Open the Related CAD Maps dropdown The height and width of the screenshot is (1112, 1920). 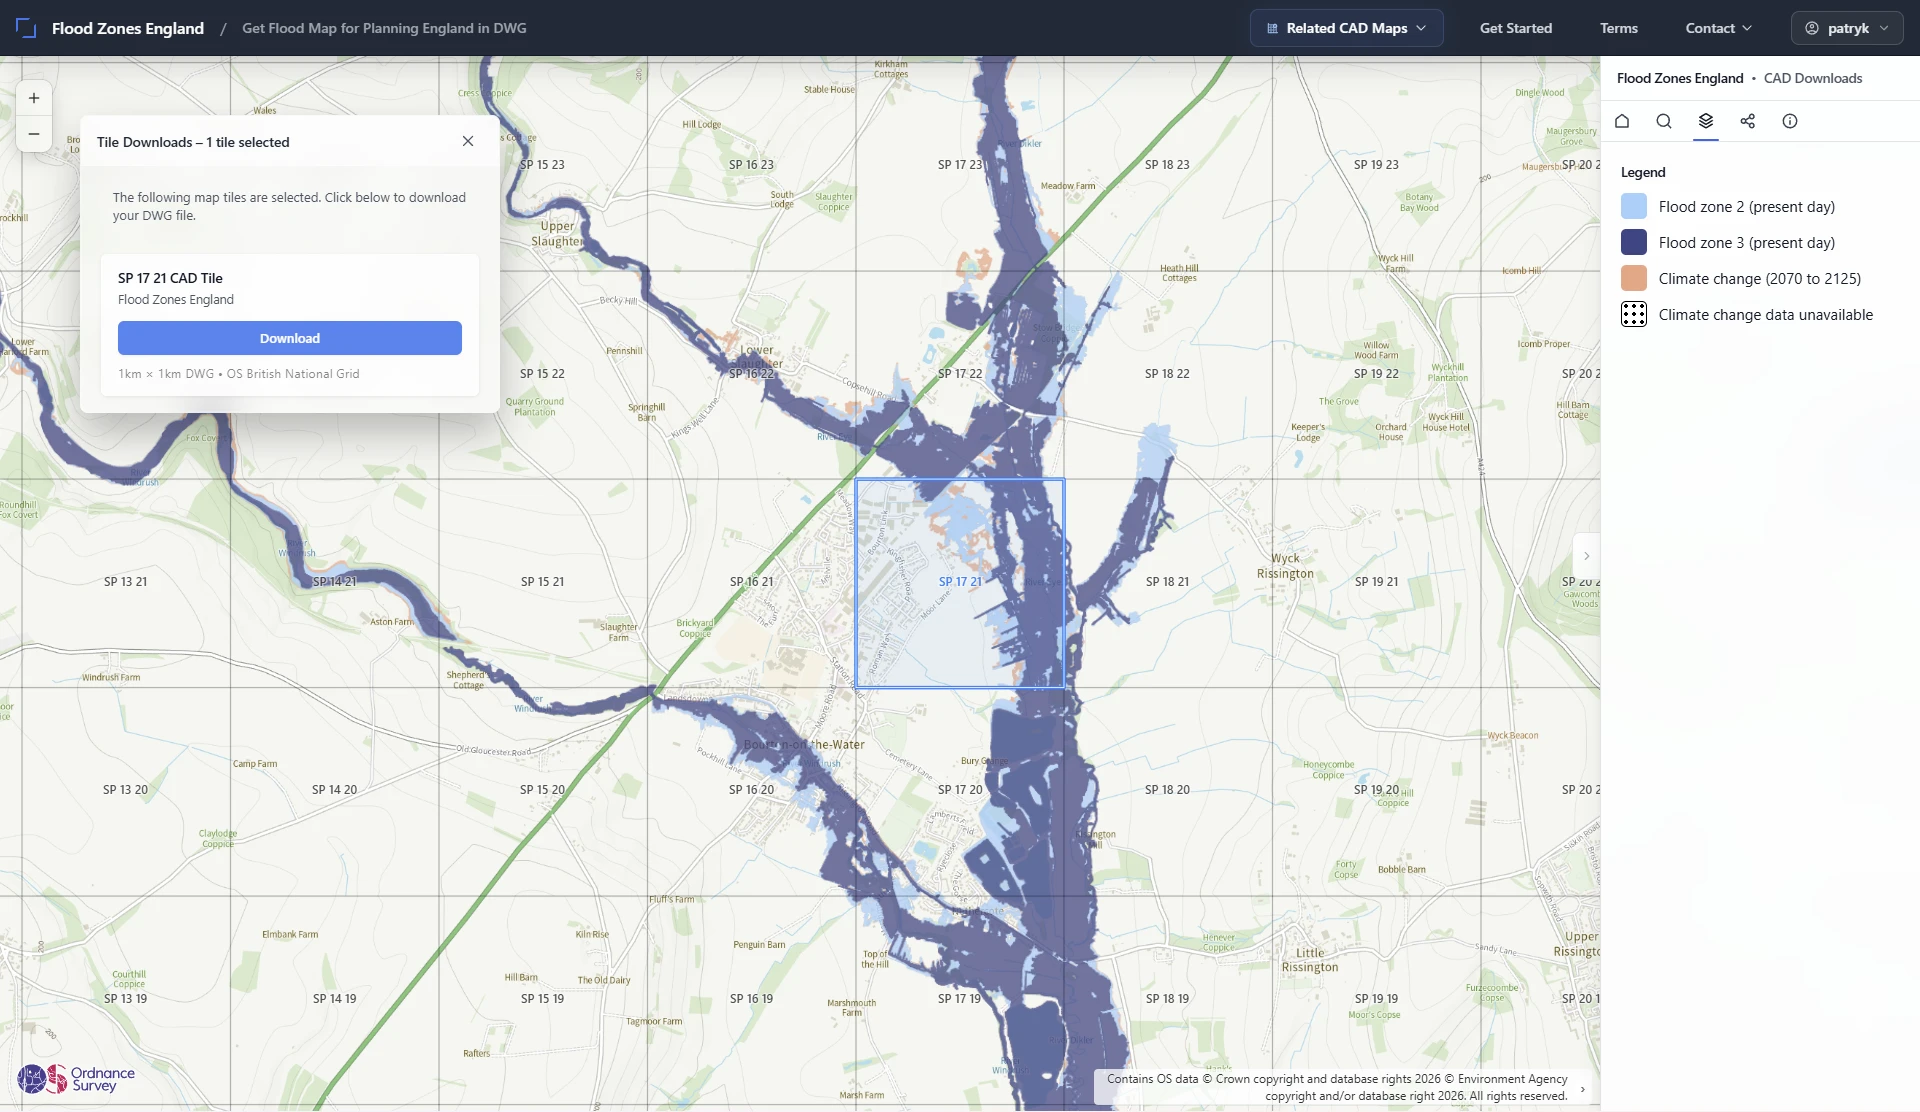coord(1346,28)
